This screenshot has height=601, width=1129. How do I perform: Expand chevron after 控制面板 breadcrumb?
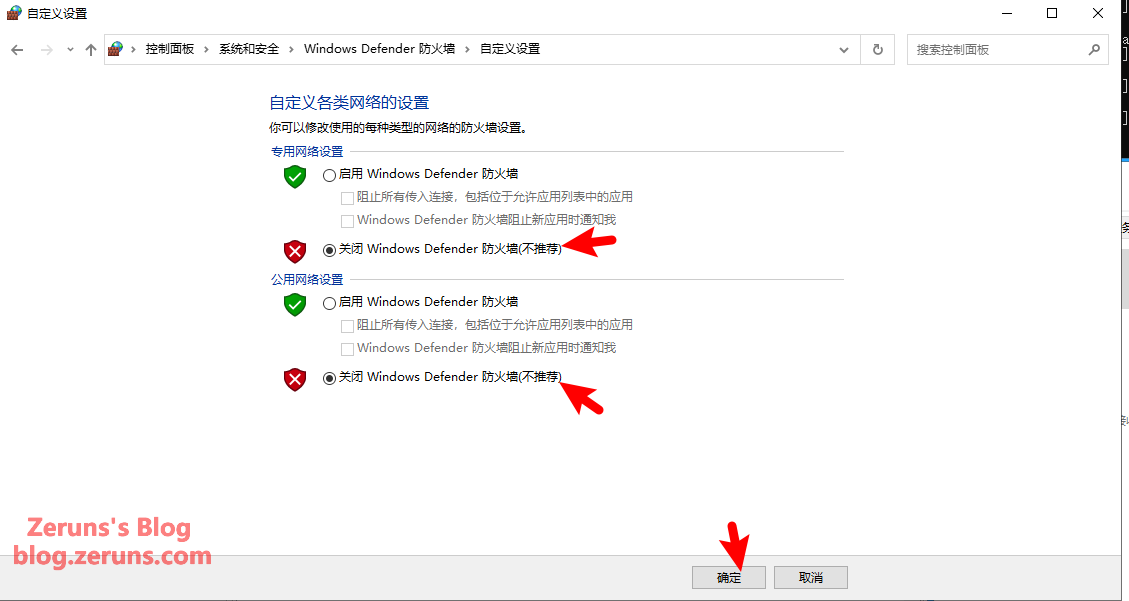tap(206, 49)
